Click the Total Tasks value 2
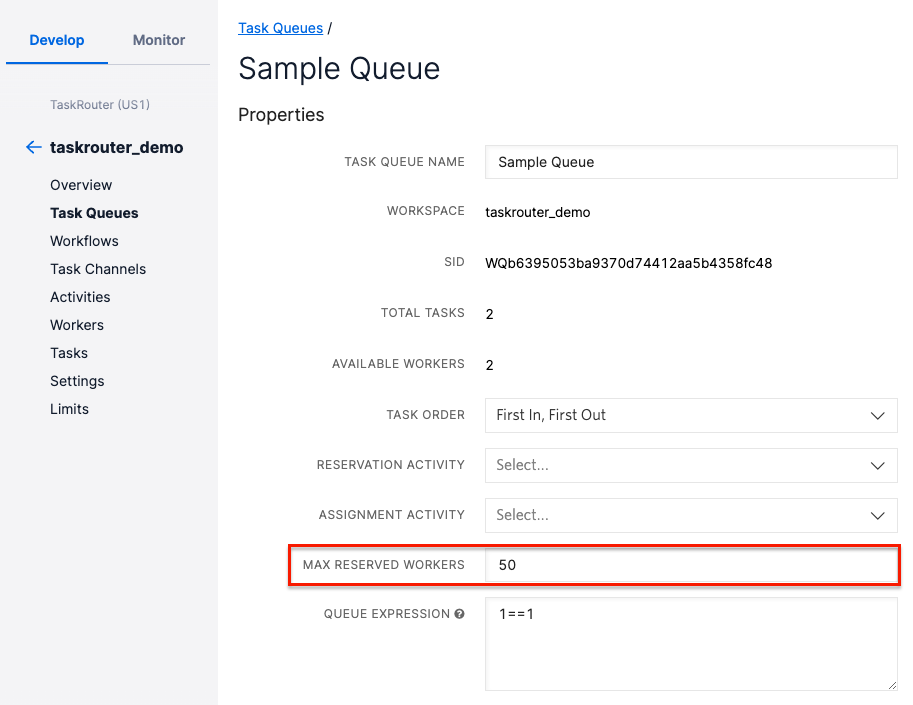 coord(490,314)
